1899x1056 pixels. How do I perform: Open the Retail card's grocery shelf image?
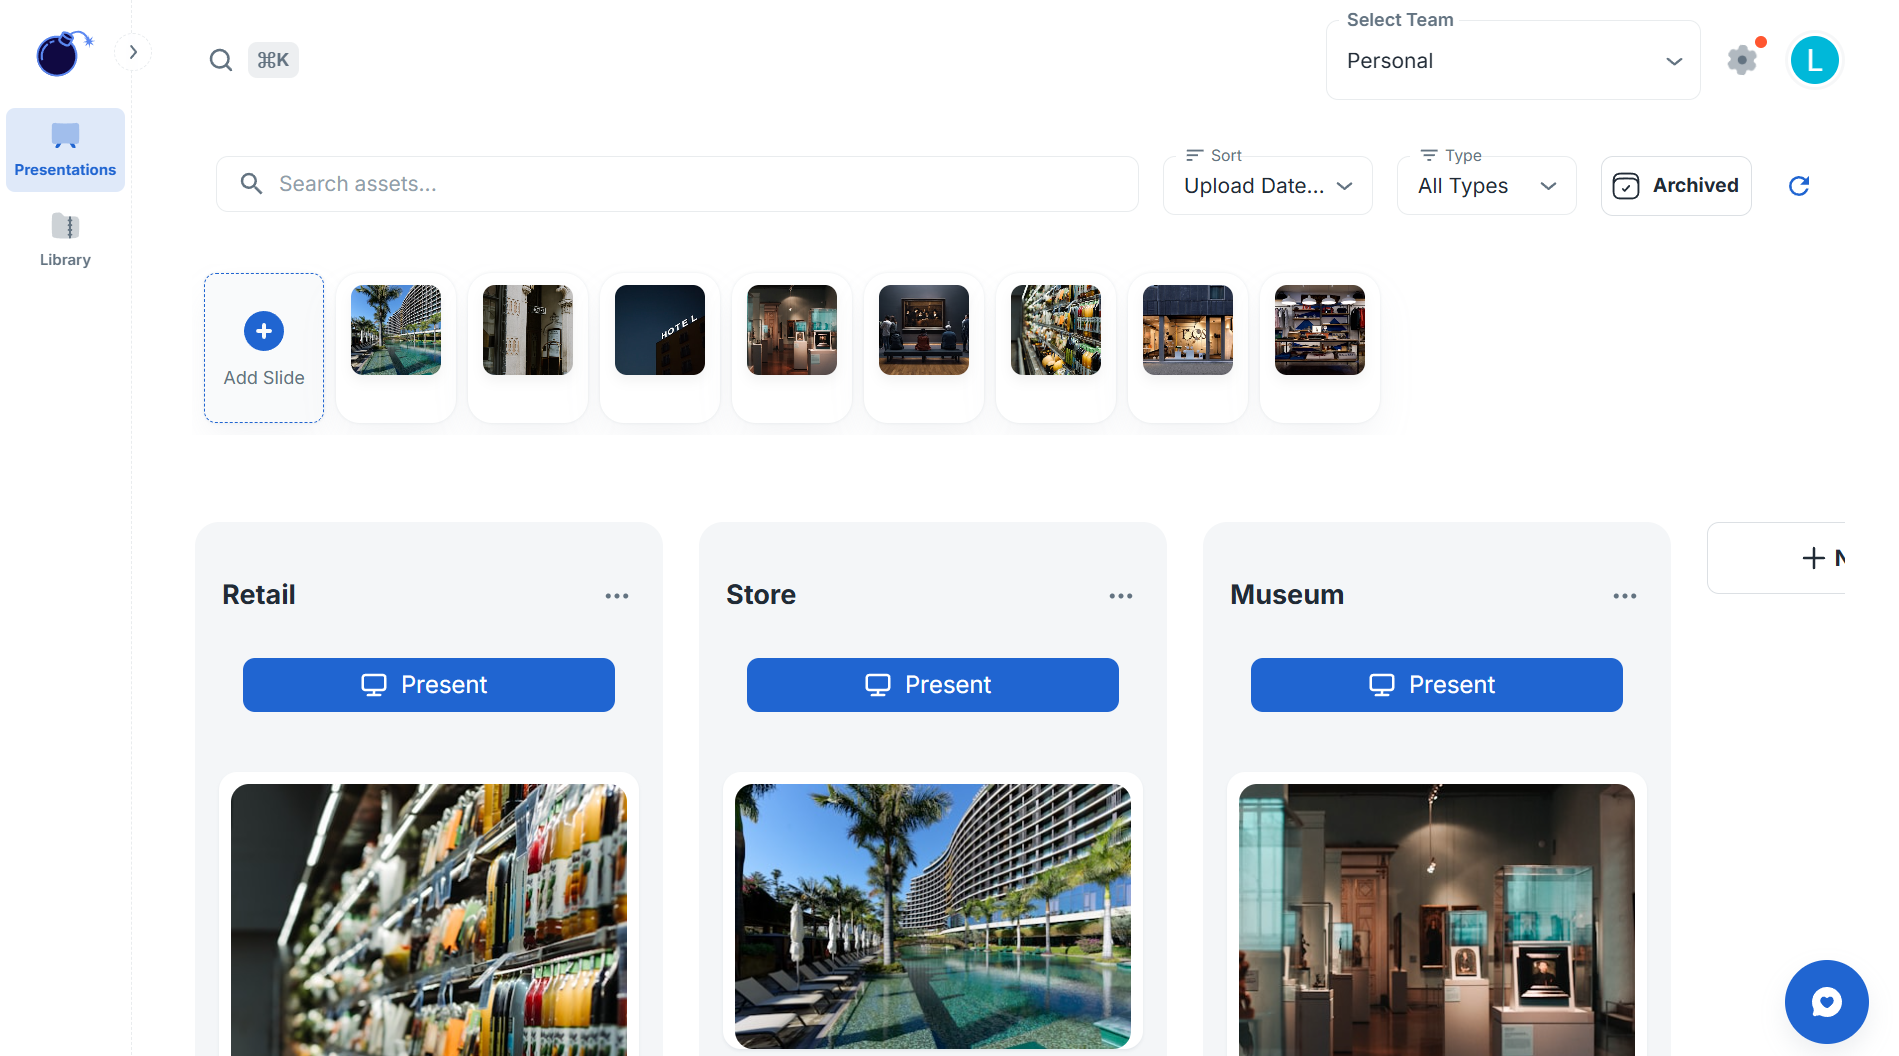tap(429, 920)
